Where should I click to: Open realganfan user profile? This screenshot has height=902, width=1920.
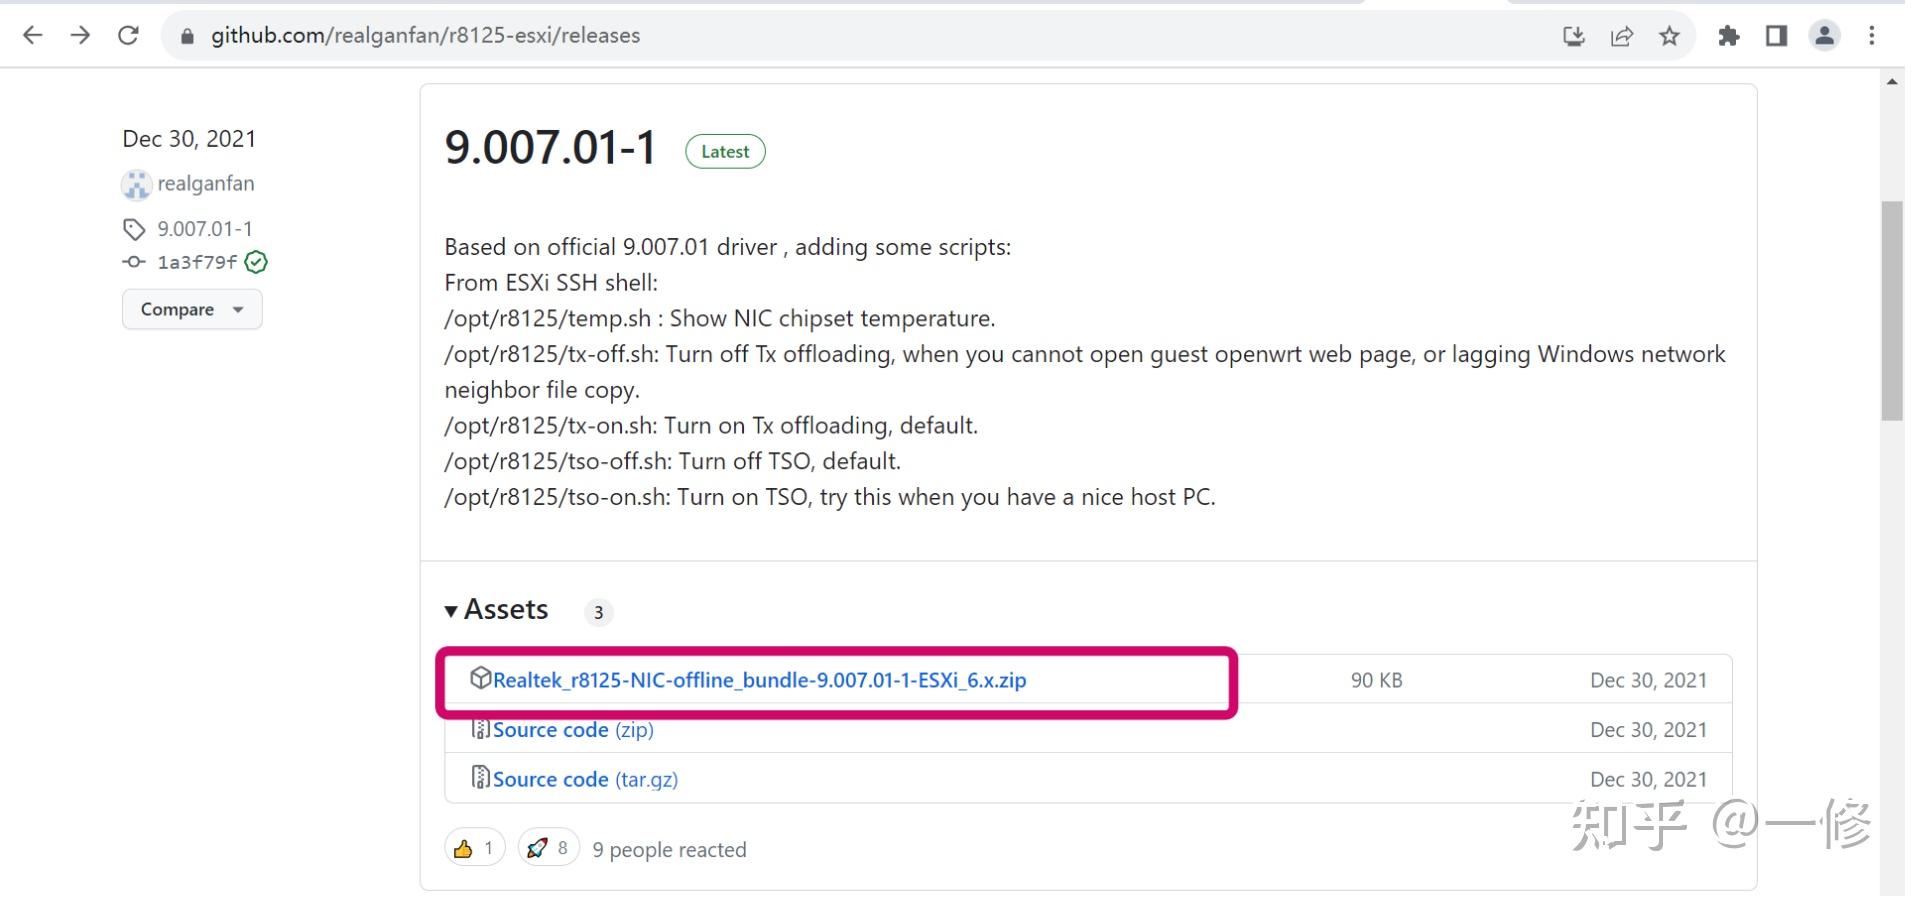pos(206,184)
